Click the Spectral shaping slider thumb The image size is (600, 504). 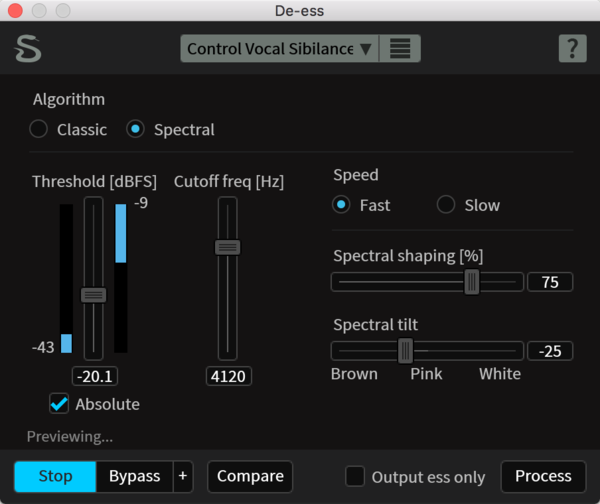472,283
